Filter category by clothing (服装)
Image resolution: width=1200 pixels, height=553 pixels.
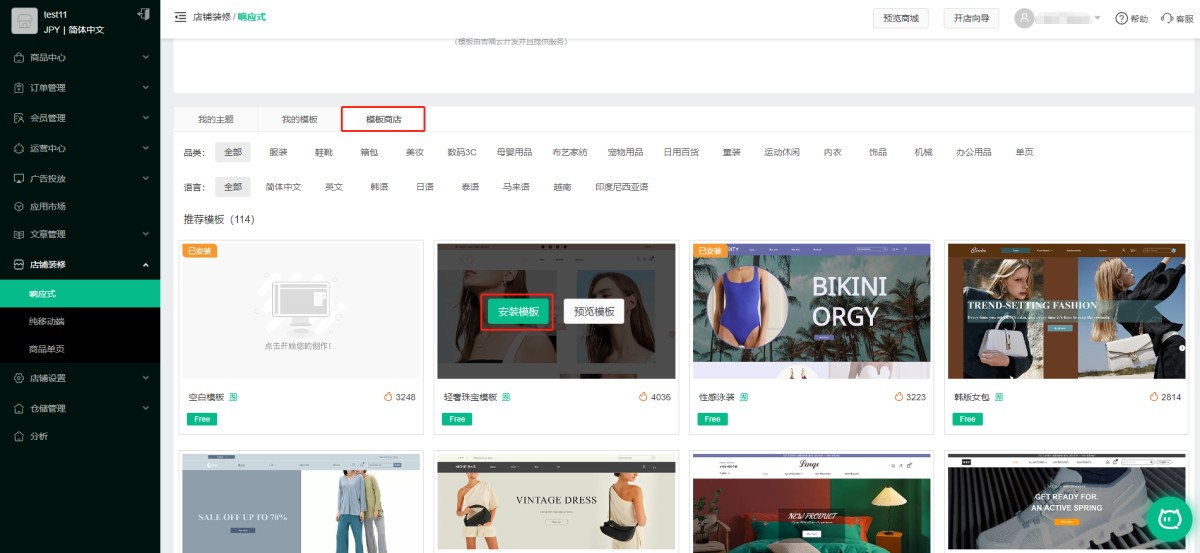click(x=278, y=152)
